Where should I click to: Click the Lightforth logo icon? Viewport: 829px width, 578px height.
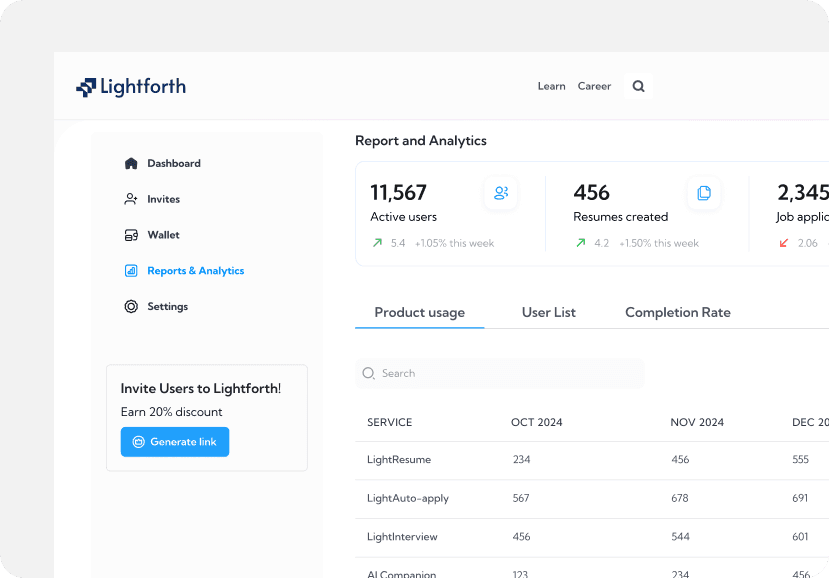click(x=86, y=87)
